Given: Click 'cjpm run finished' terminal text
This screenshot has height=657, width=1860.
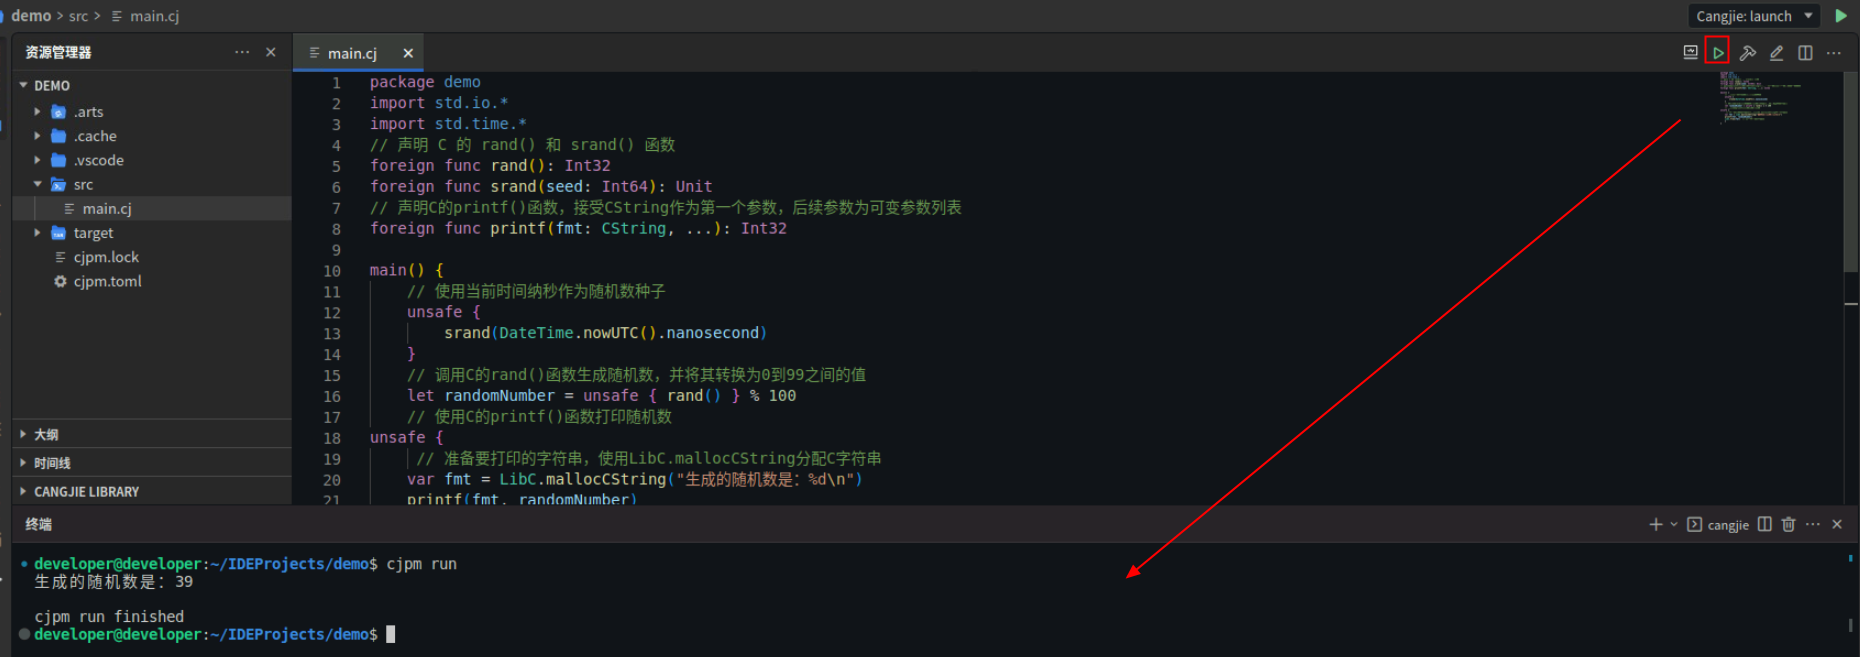Looking at the screenshot, I should (109, 617).
